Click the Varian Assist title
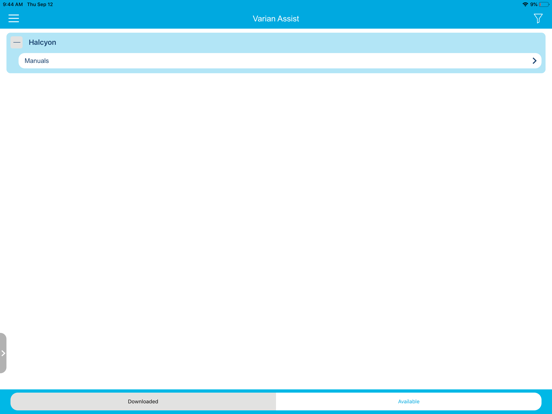Screen dimensions: 552x414 pyautogui.click(x=276, y=19)
